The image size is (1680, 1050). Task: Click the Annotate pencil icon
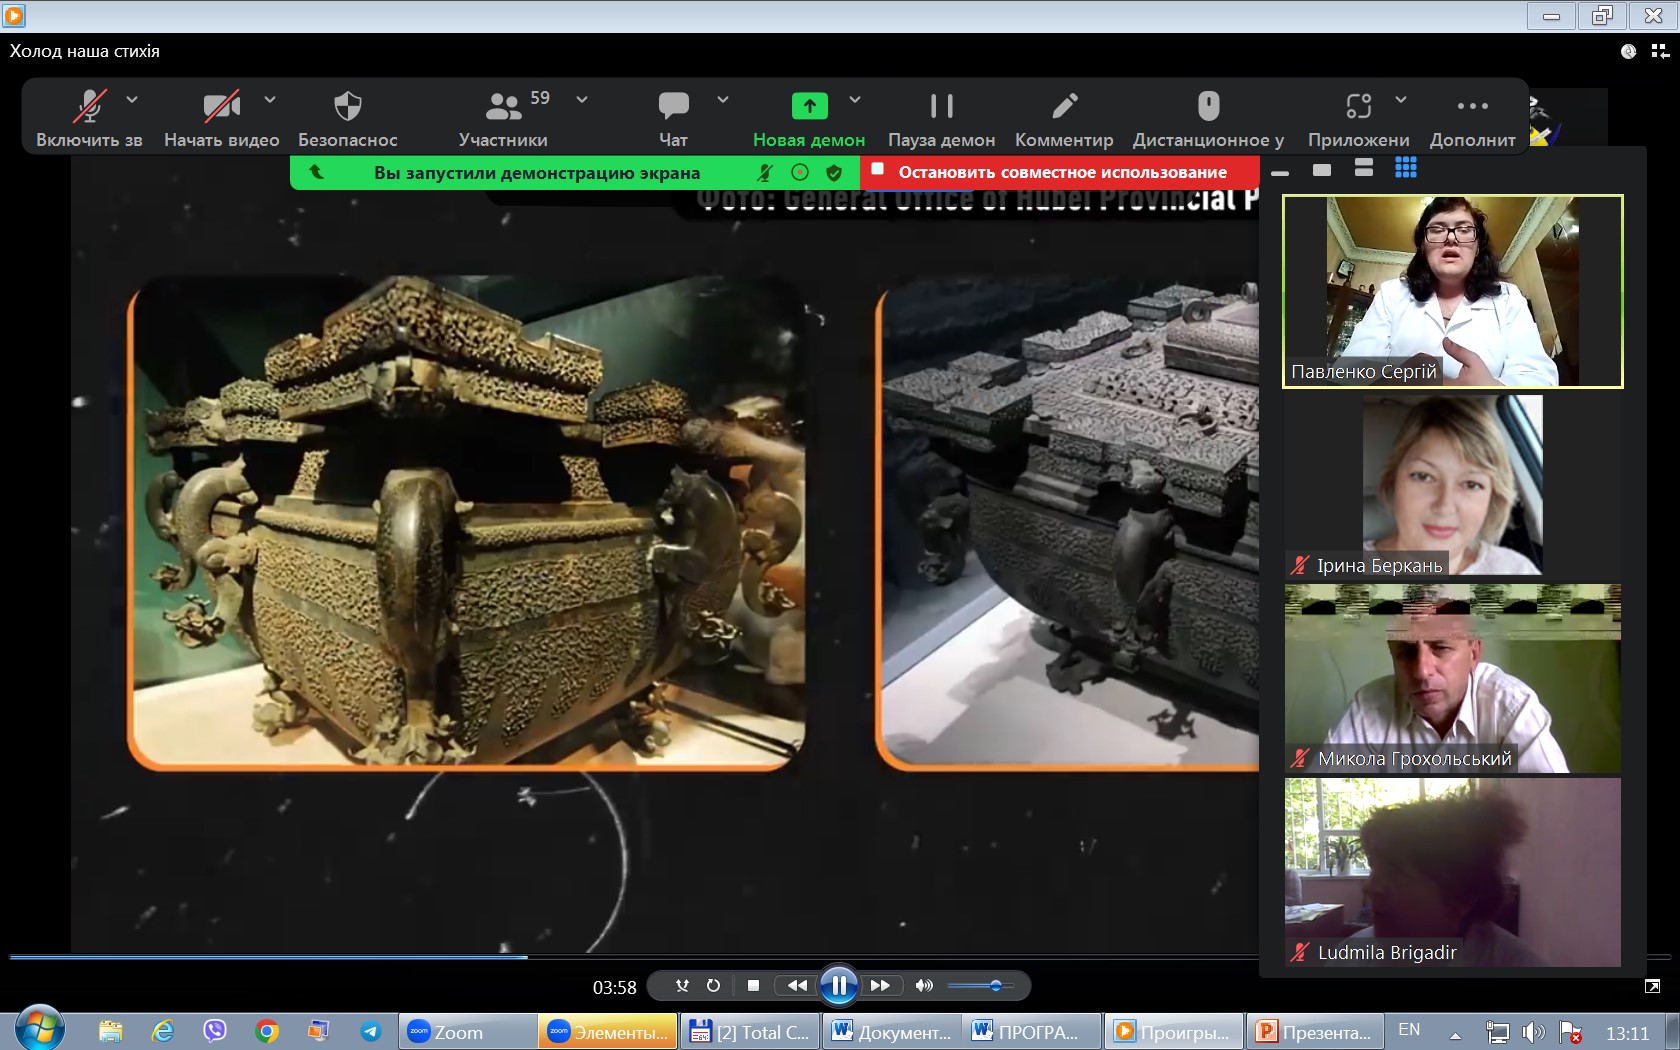coord(1064,106)
